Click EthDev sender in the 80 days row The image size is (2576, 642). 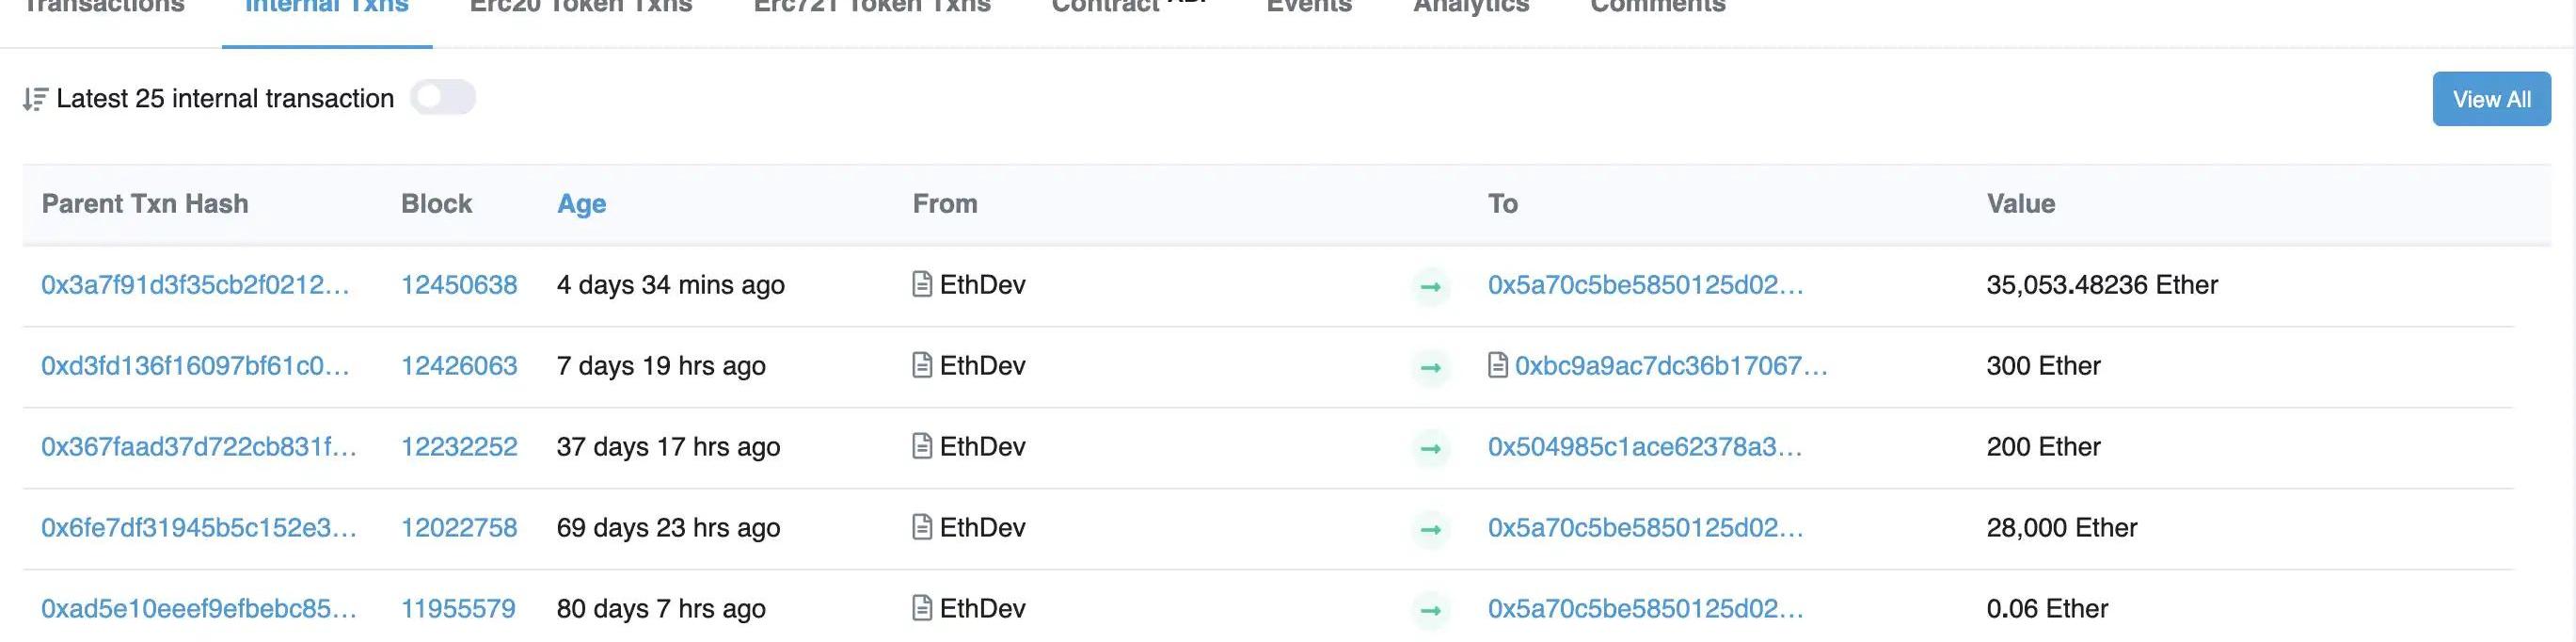tap(982, 609)
